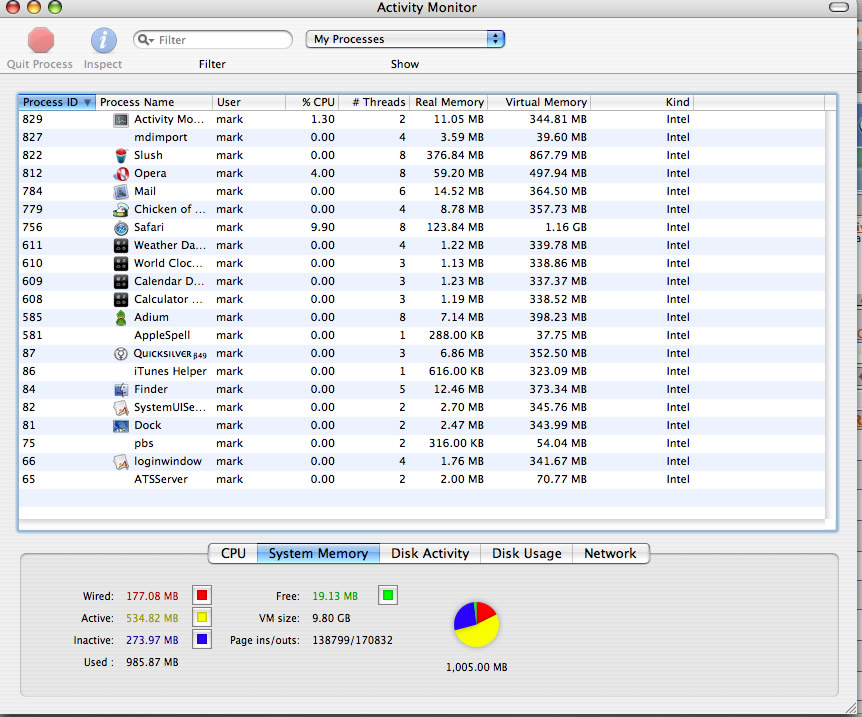The height and width of the screenshot is (717, 862).
Task: Click the Finder icon in process list
Action: coord(121,390)
